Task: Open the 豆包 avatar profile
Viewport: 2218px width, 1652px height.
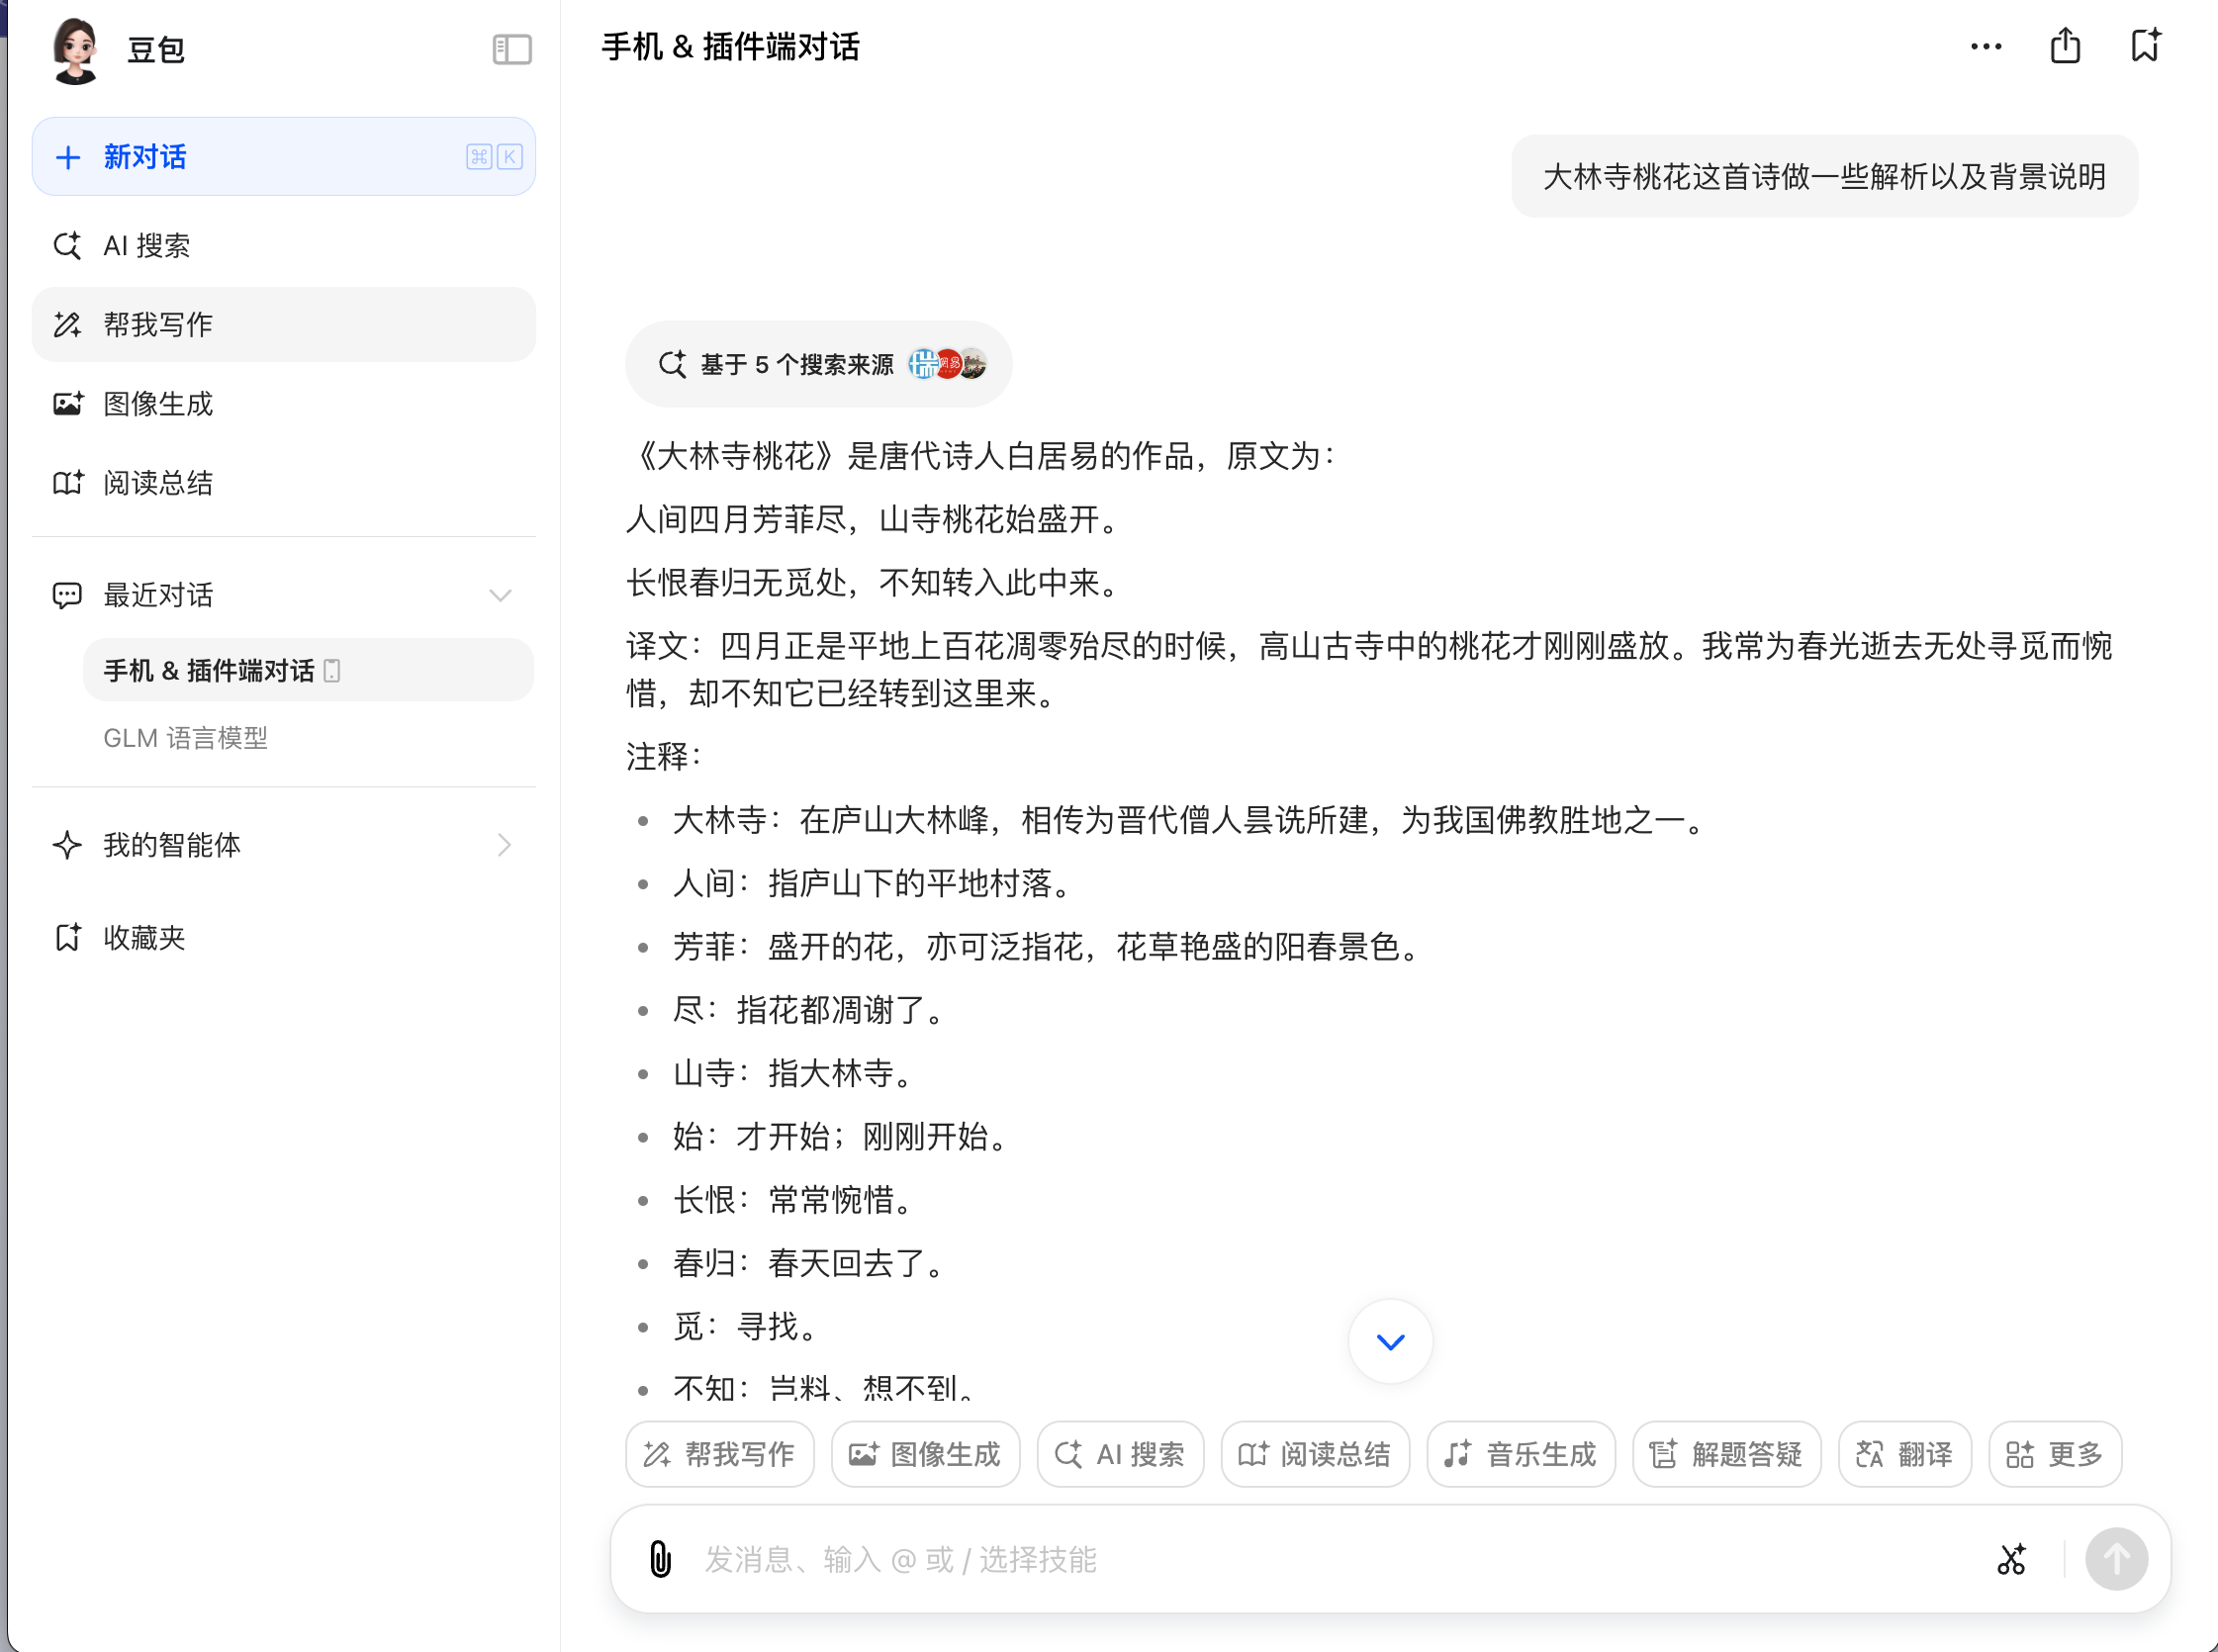Action: click(x=75, y=50)
